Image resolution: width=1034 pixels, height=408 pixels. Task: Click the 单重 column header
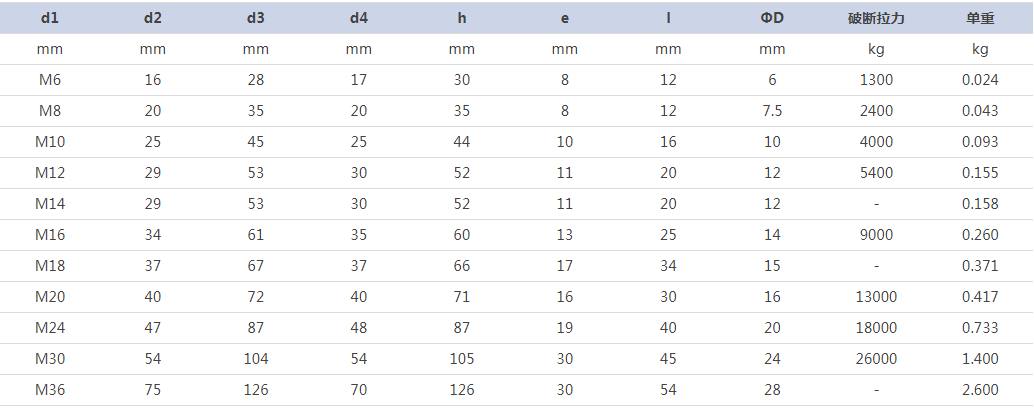click(980, 18)
